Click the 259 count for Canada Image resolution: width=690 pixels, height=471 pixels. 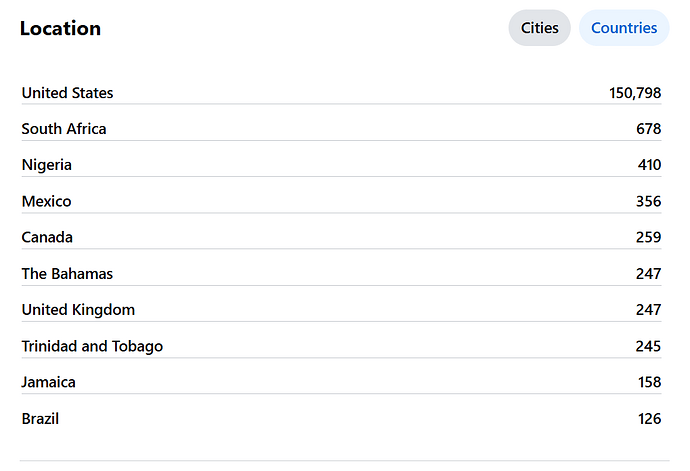(648, 237)
